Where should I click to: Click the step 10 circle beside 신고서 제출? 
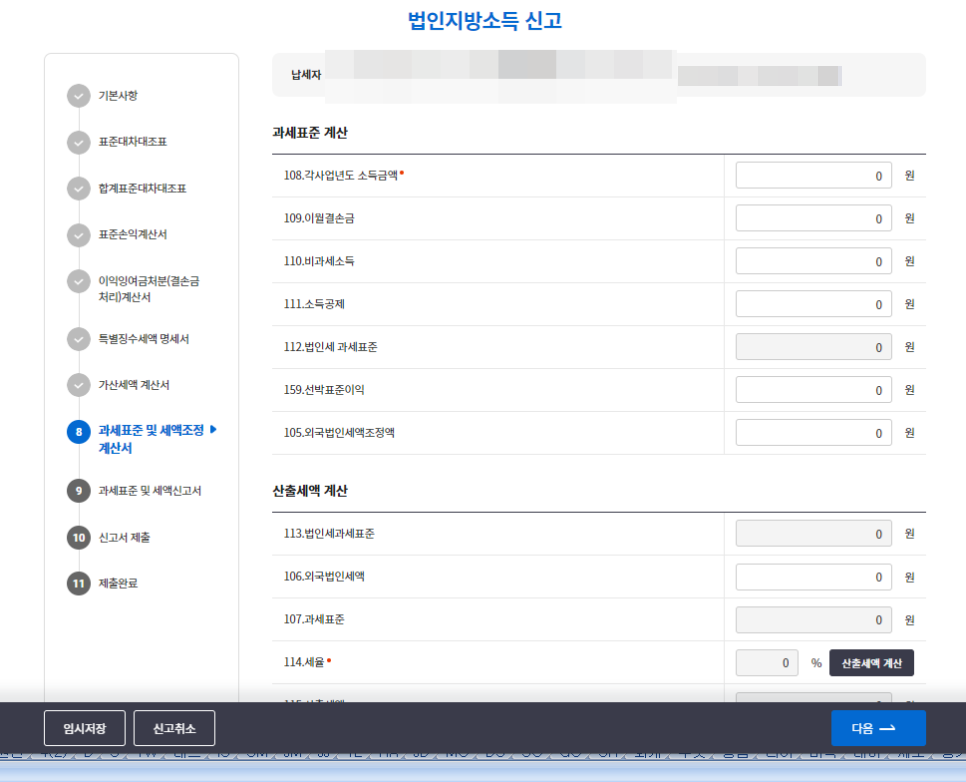[79, 537]
